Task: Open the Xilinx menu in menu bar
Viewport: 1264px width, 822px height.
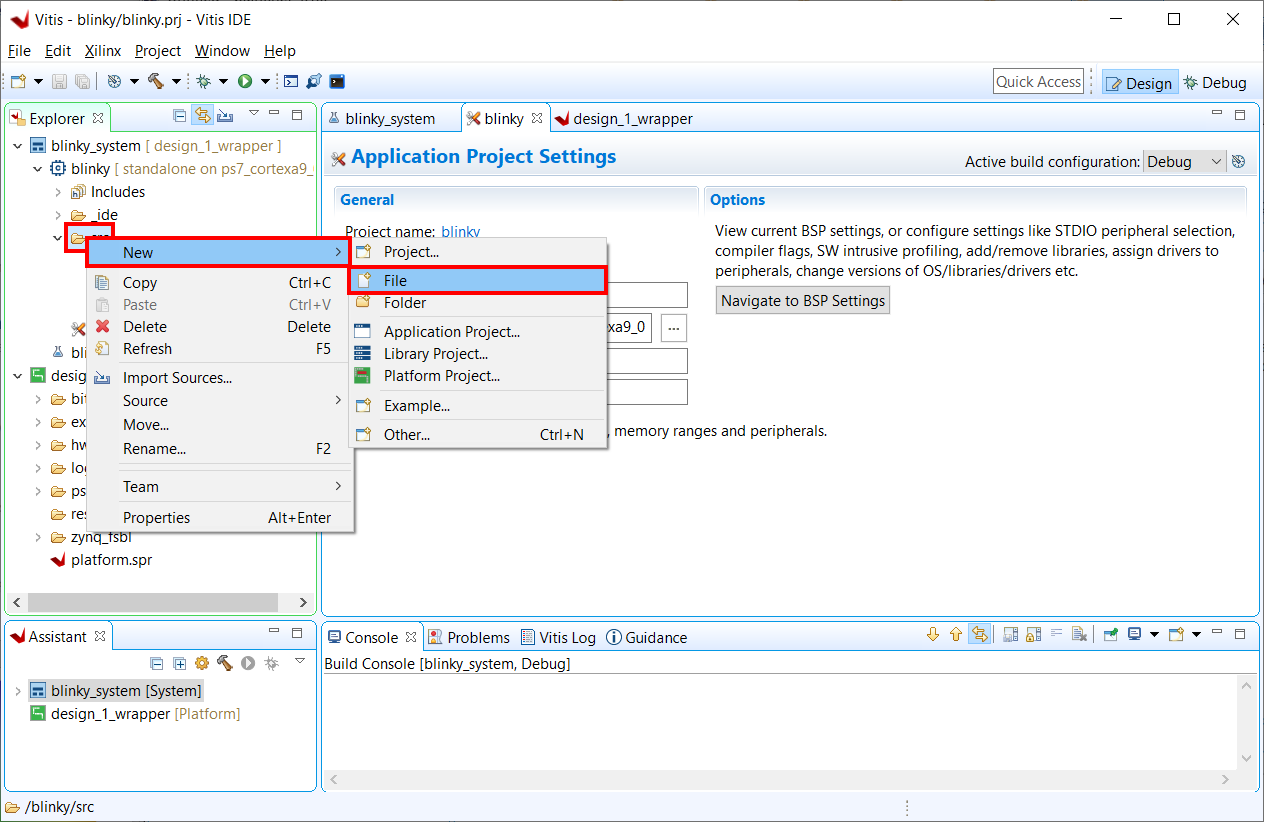Action: pos(103,51)
